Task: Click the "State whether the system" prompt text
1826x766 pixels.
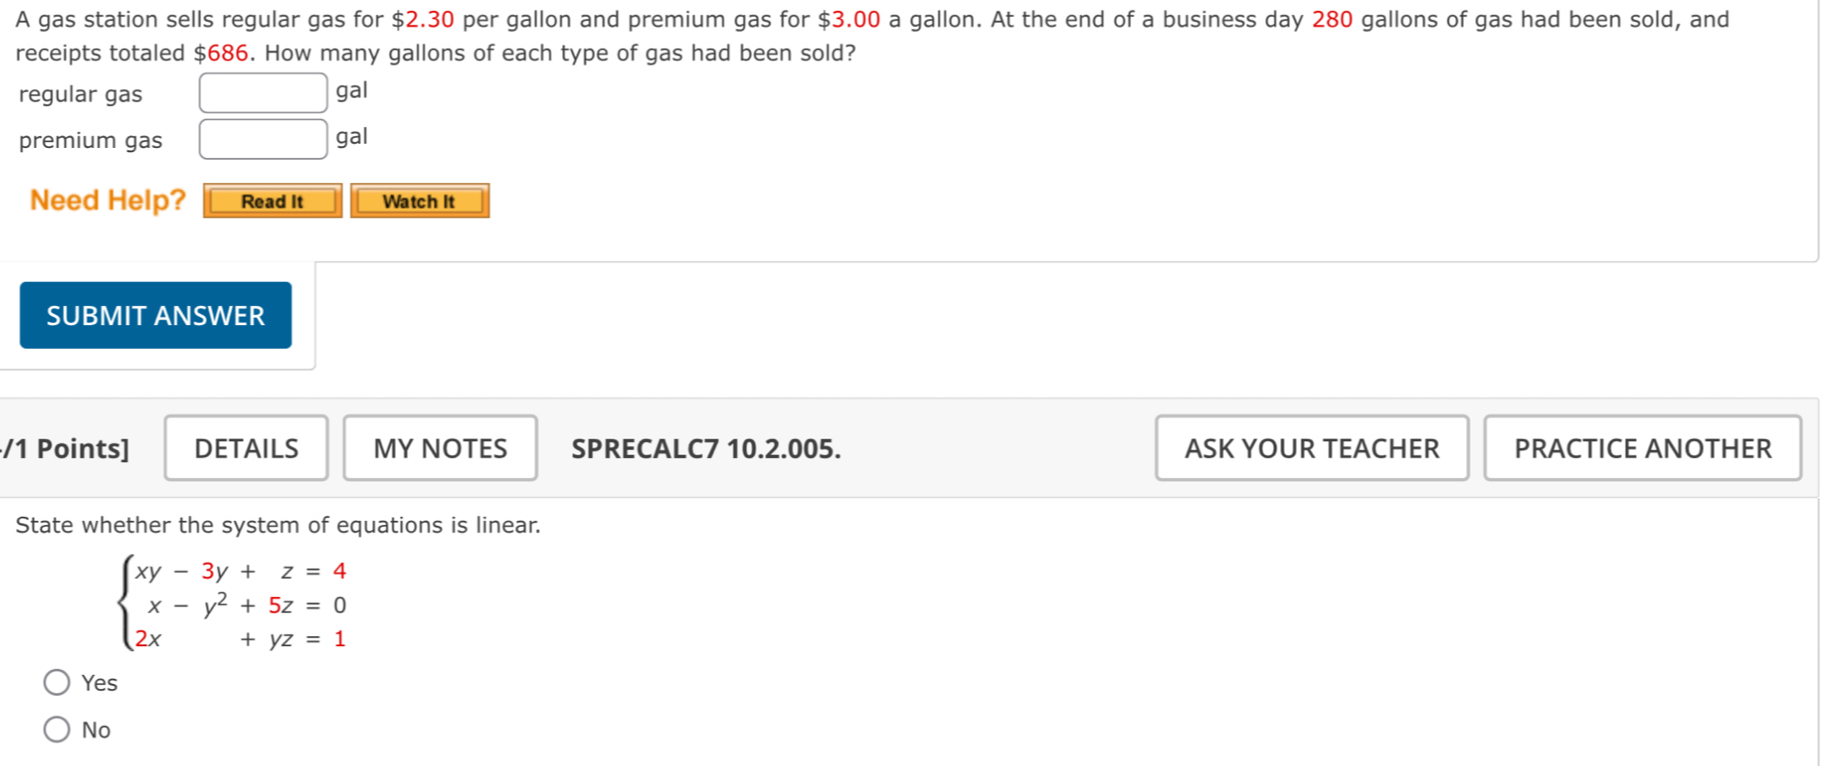Action: coord(278,525)
